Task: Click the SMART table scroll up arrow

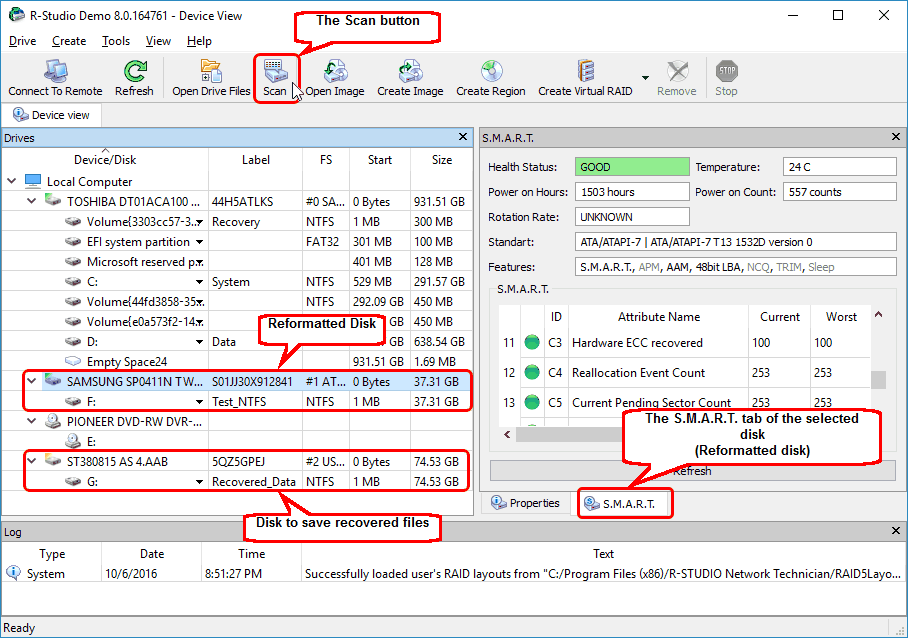Action: pos(878,315)
